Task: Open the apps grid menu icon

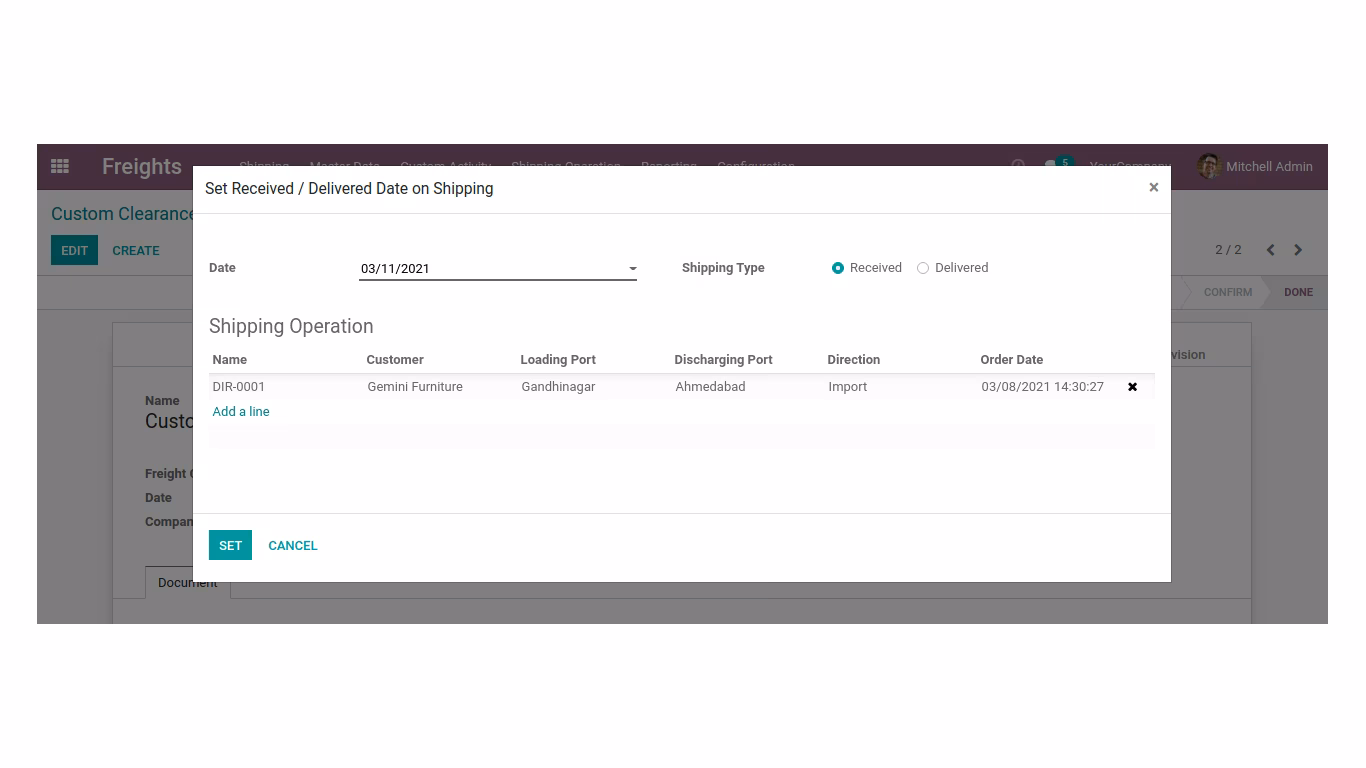Action: 60,166
